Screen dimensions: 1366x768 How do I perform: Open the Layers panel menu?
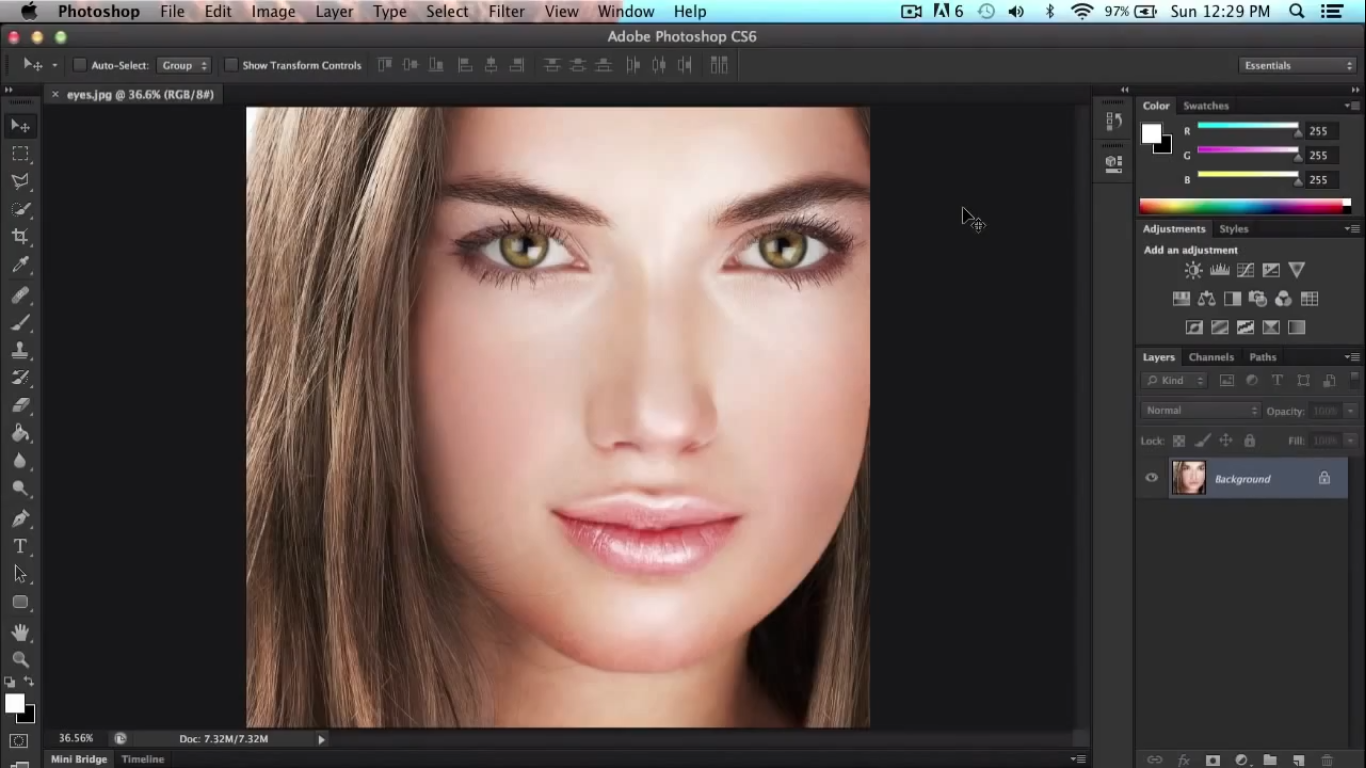click(1352, 357)
